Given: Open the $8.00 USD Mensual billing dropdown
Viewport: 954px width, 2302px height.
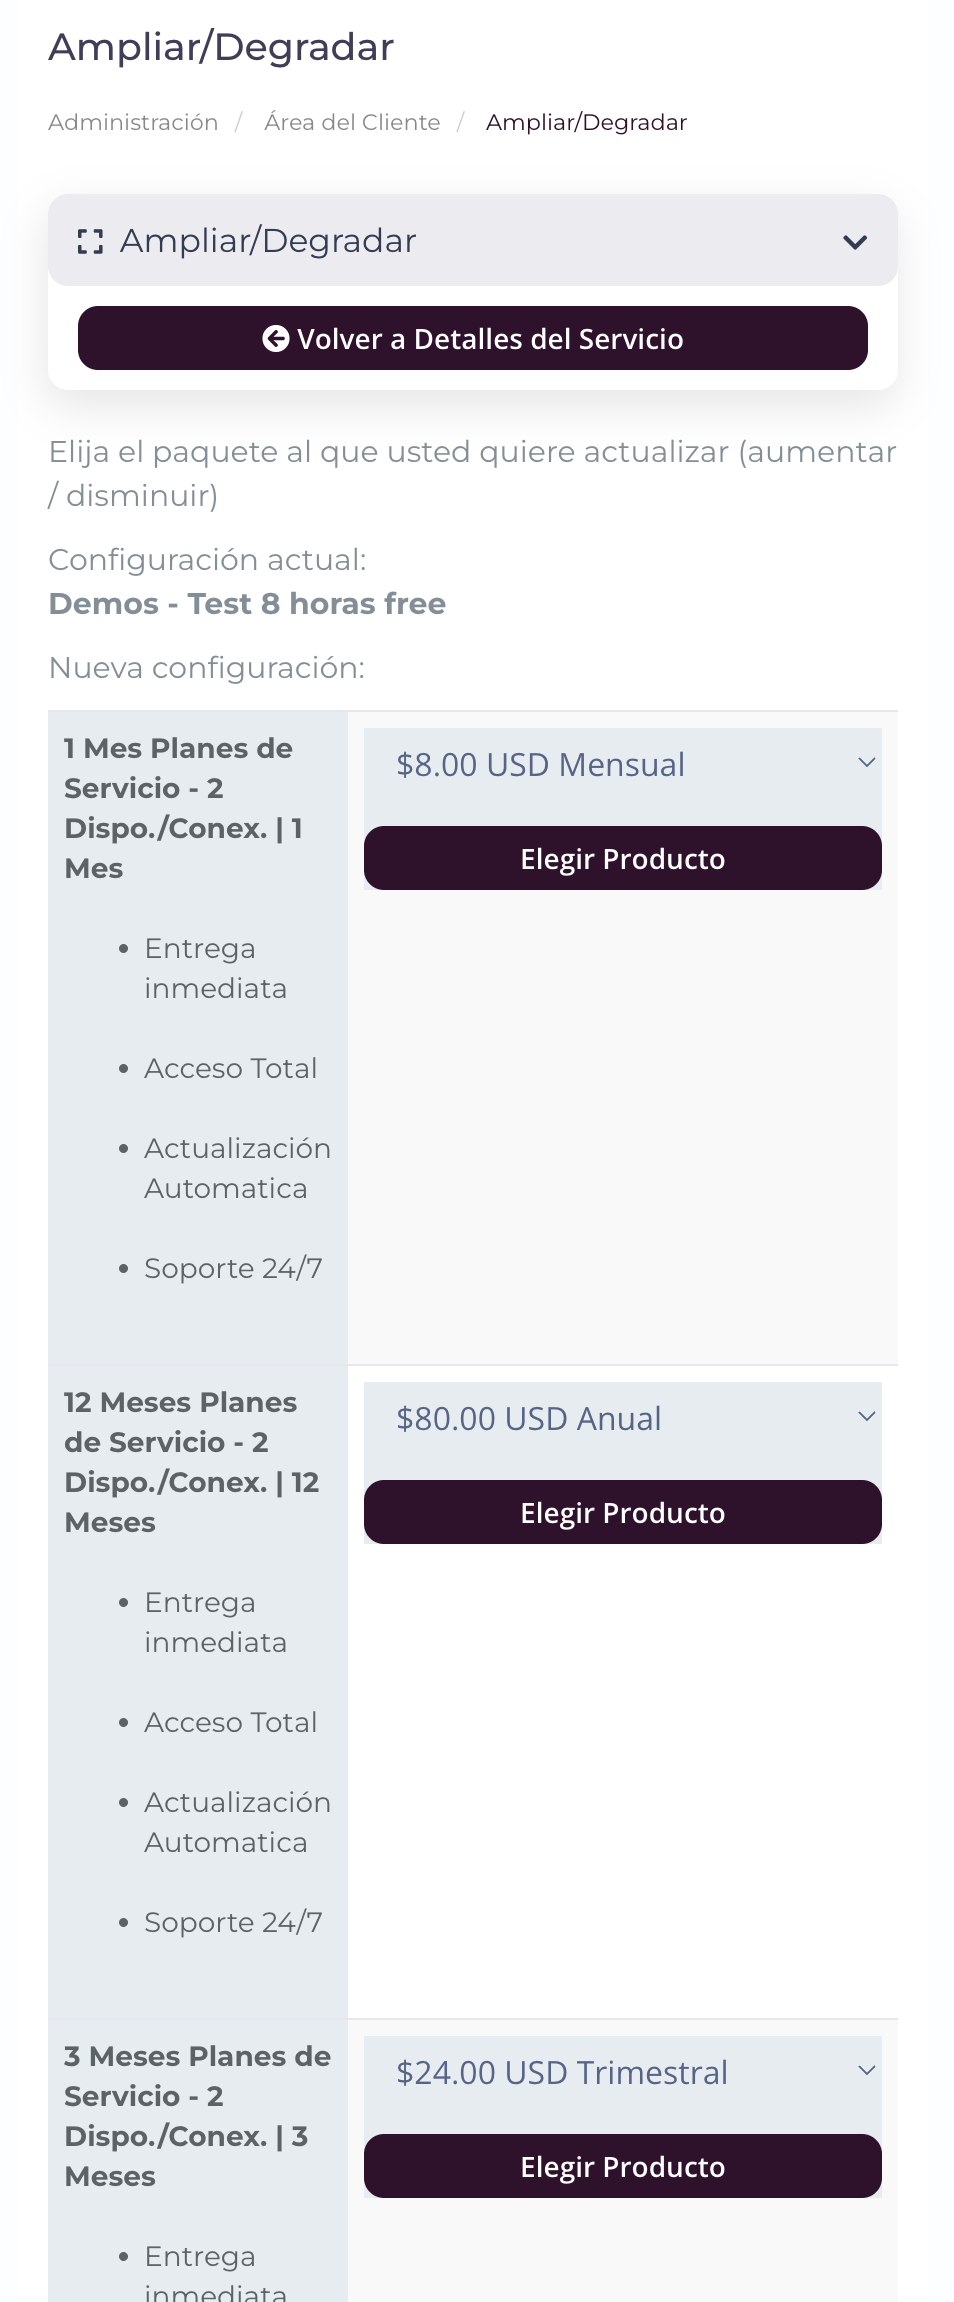Looking at the screenshot, I should (x=623, y=765).
